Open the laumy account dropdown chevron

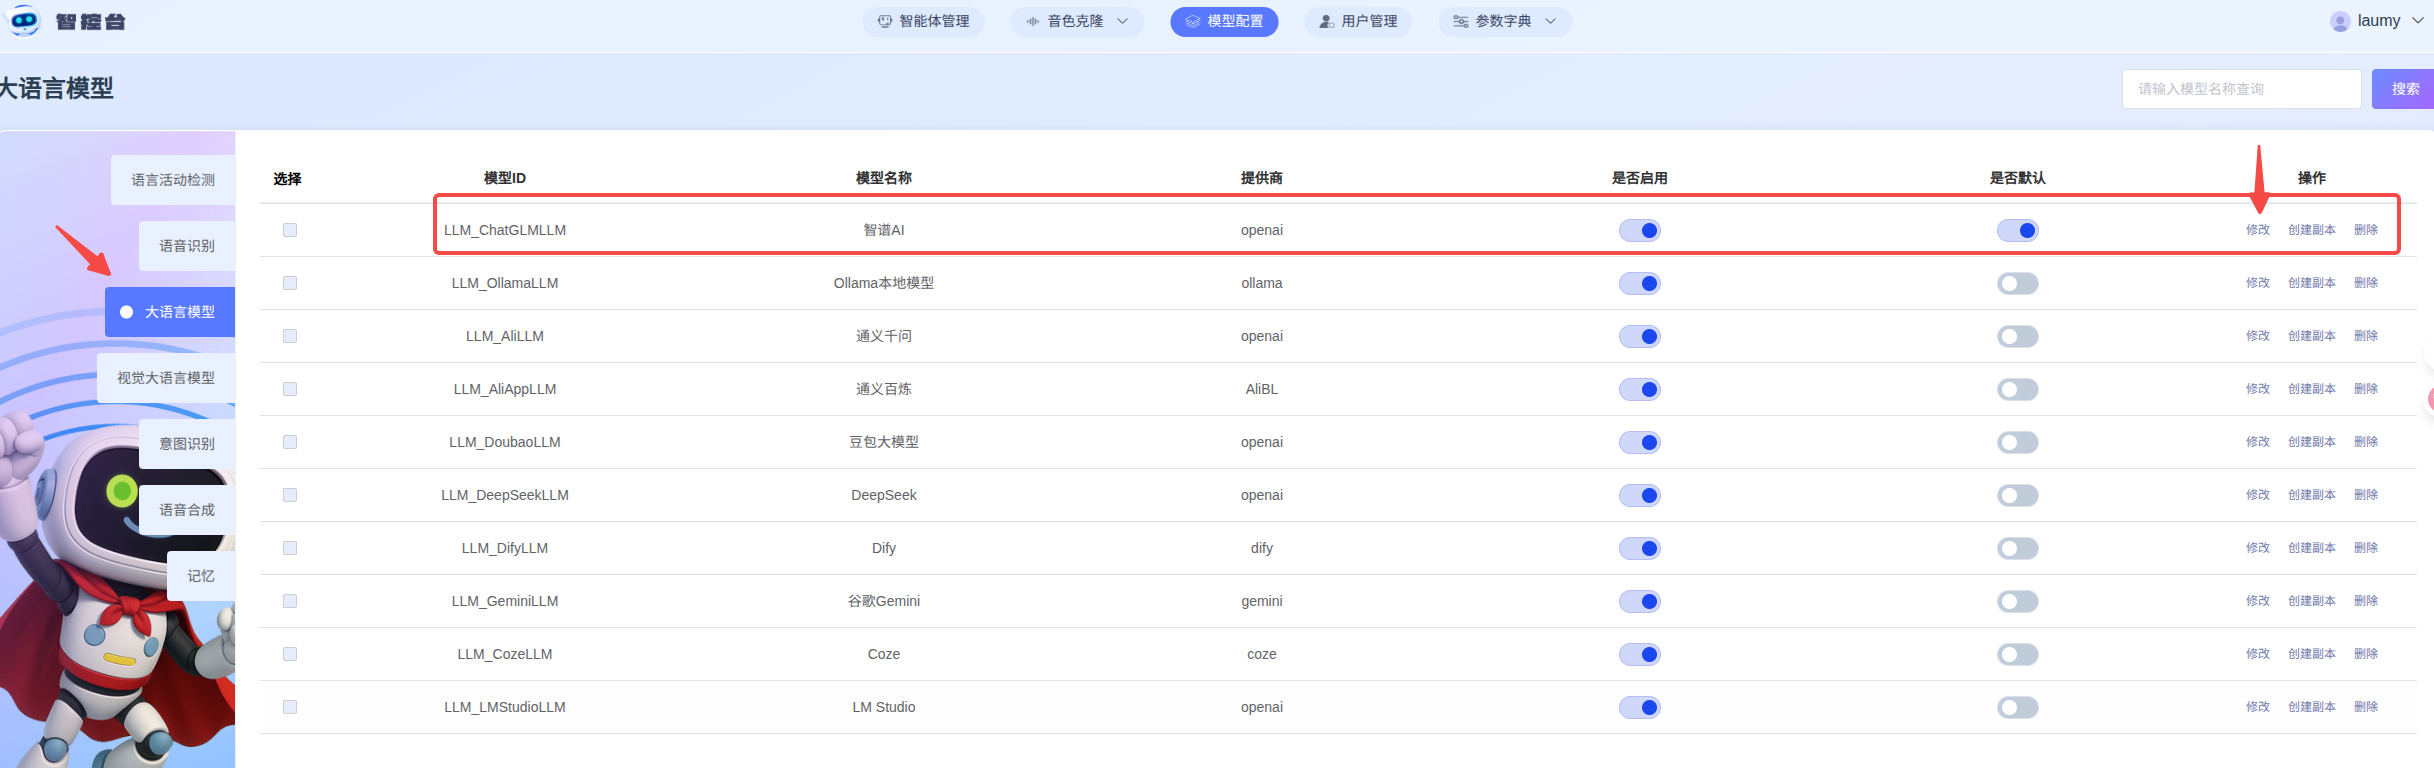(x=2418, y=21)
